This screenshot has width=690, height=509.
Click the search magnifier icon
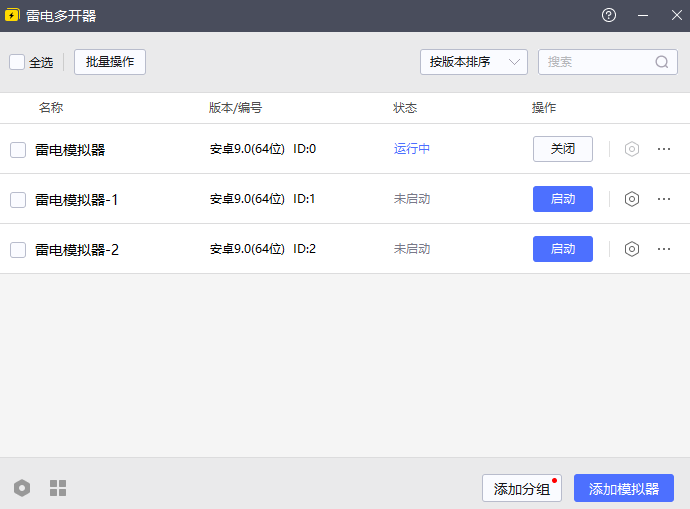pyautogui.click(x=662, y=62)
